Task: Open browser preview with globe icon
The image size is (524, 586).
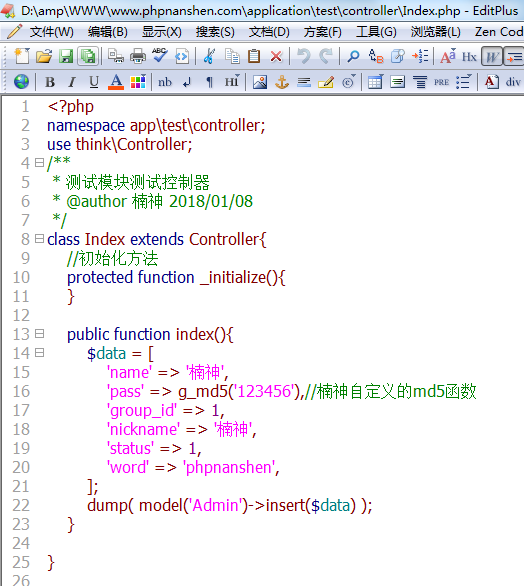Action: point(21,81)
